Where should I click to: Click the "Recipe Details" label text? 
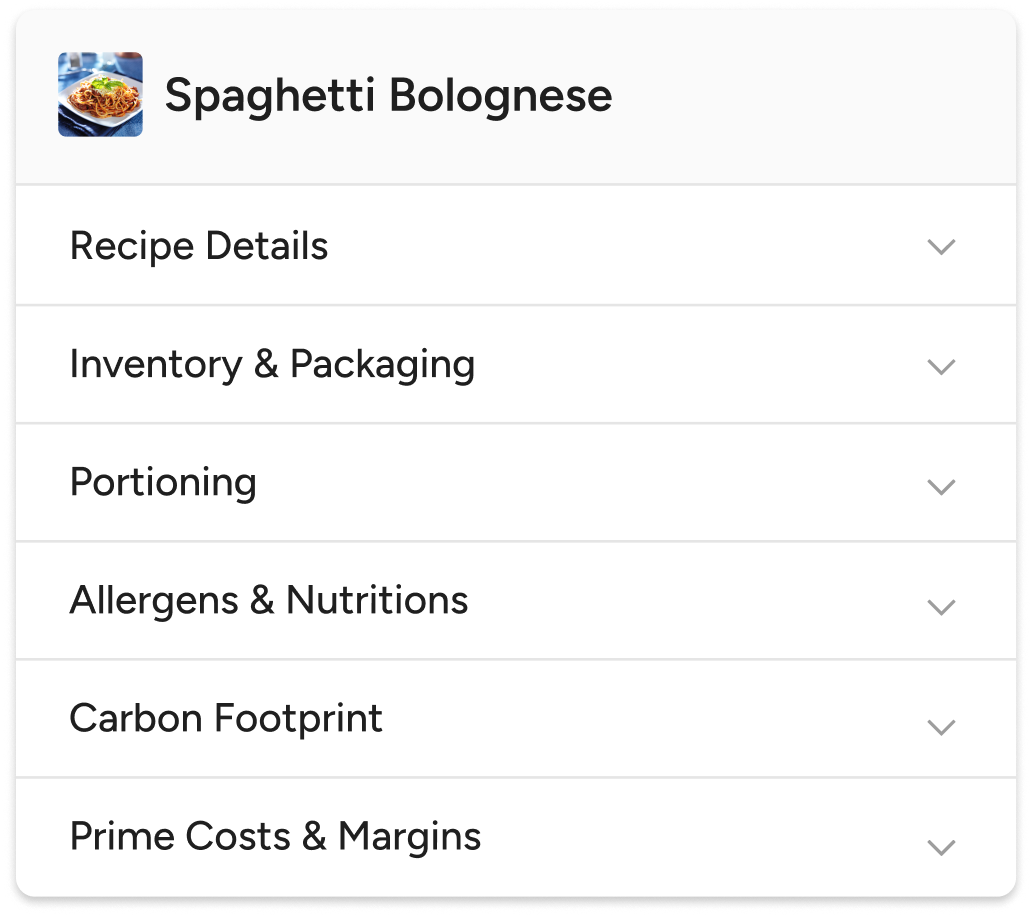199,246
